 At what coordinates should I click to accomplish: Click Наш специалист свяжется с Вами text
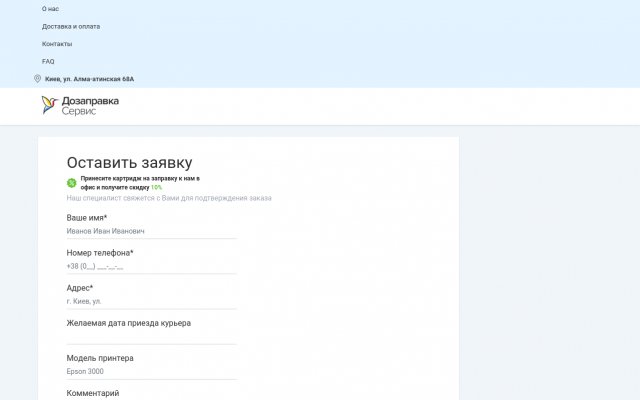click(x=169, y=198)
